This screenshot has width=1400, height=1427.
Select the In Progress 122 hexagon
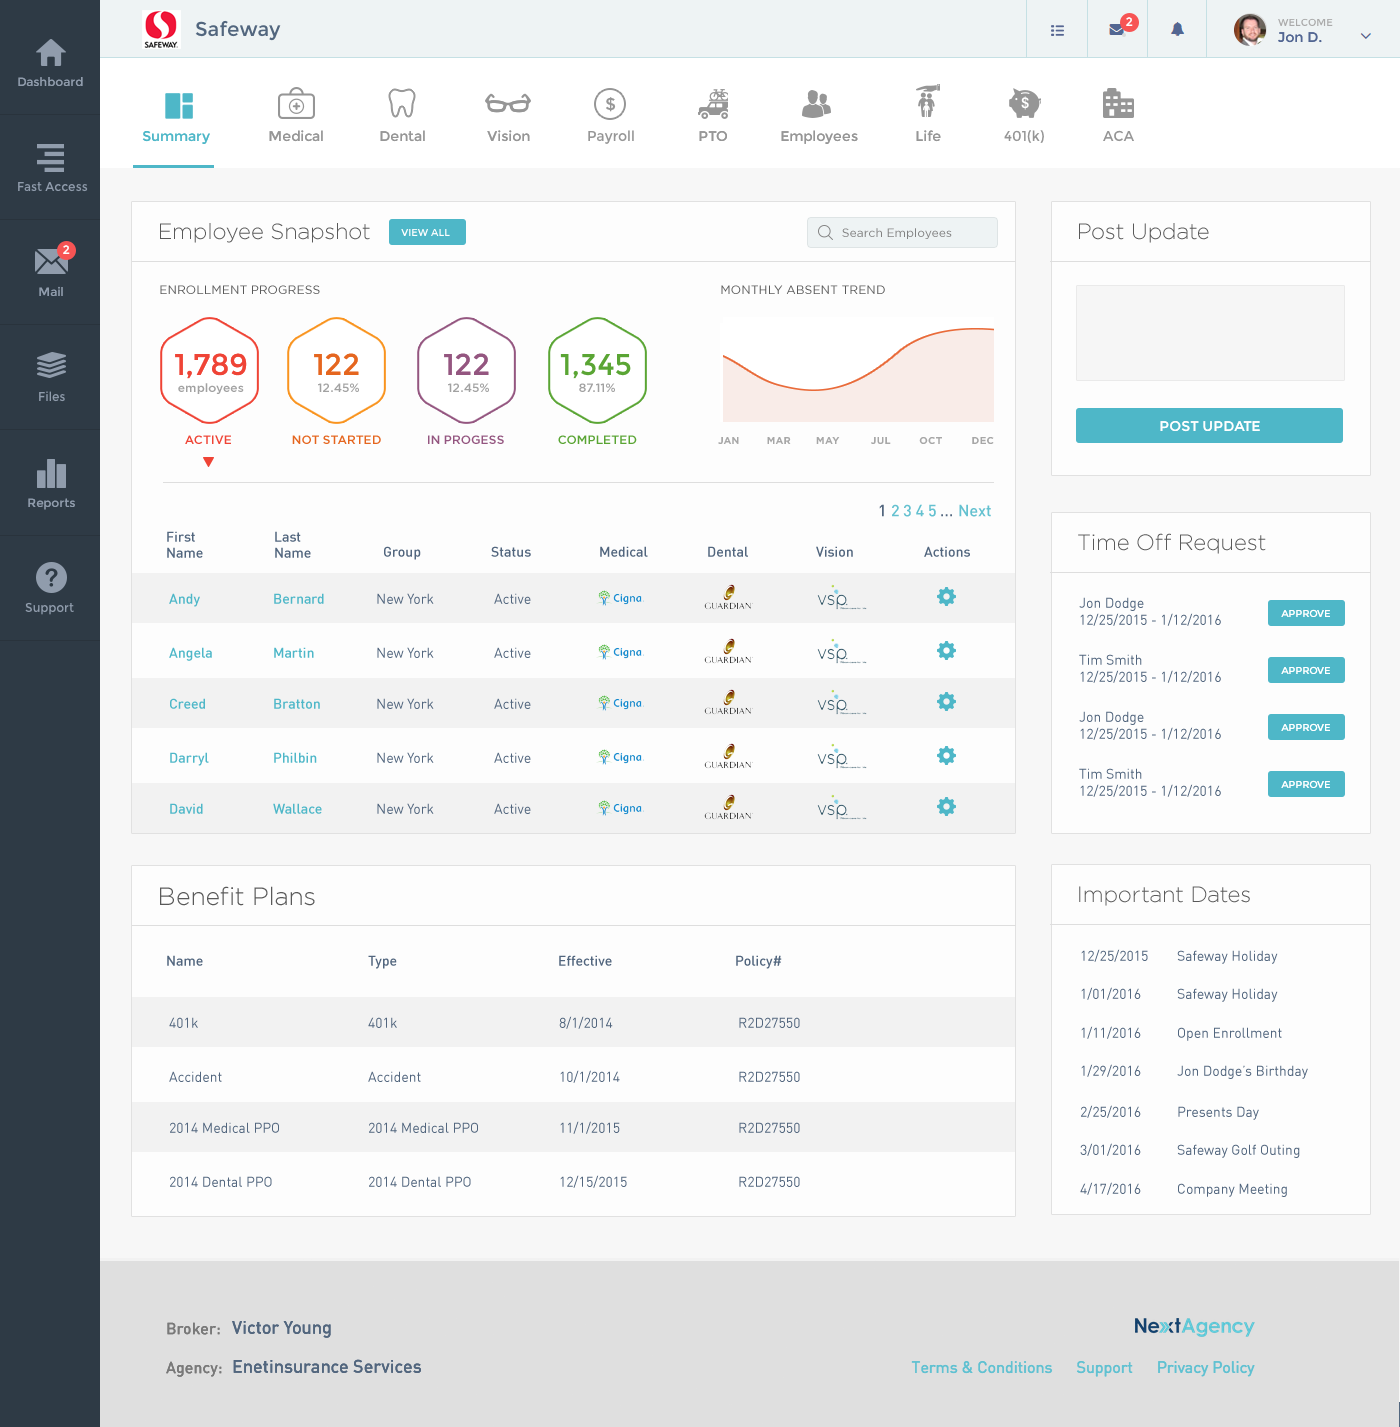[466, 370]
